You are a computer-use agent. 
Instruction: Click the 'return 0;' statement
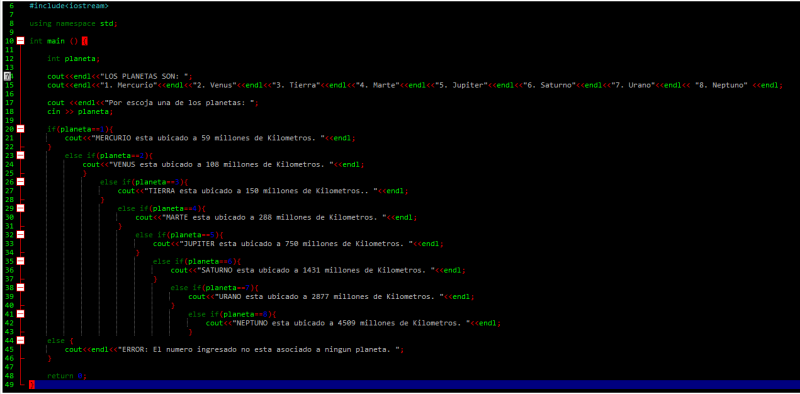(x=67, y=376)
